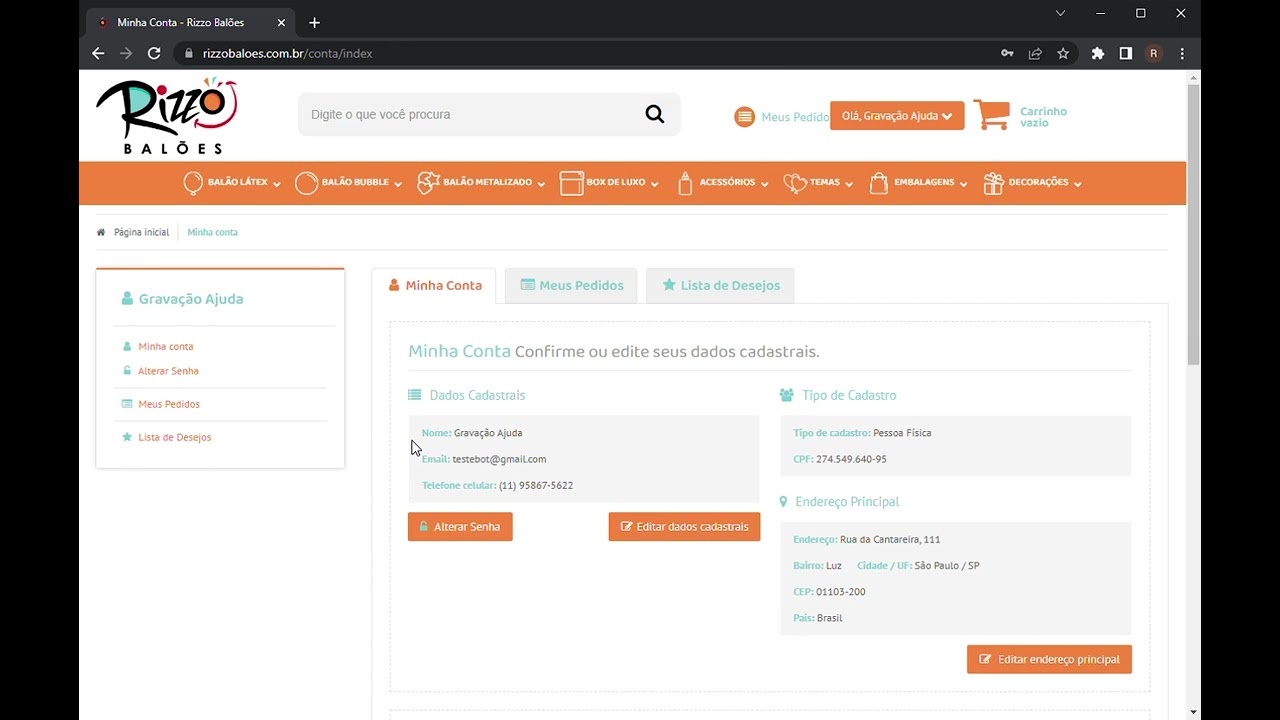Select the Minha Conta tab
The width and height of the screenshot is (1280, 720).
(434, 285)
